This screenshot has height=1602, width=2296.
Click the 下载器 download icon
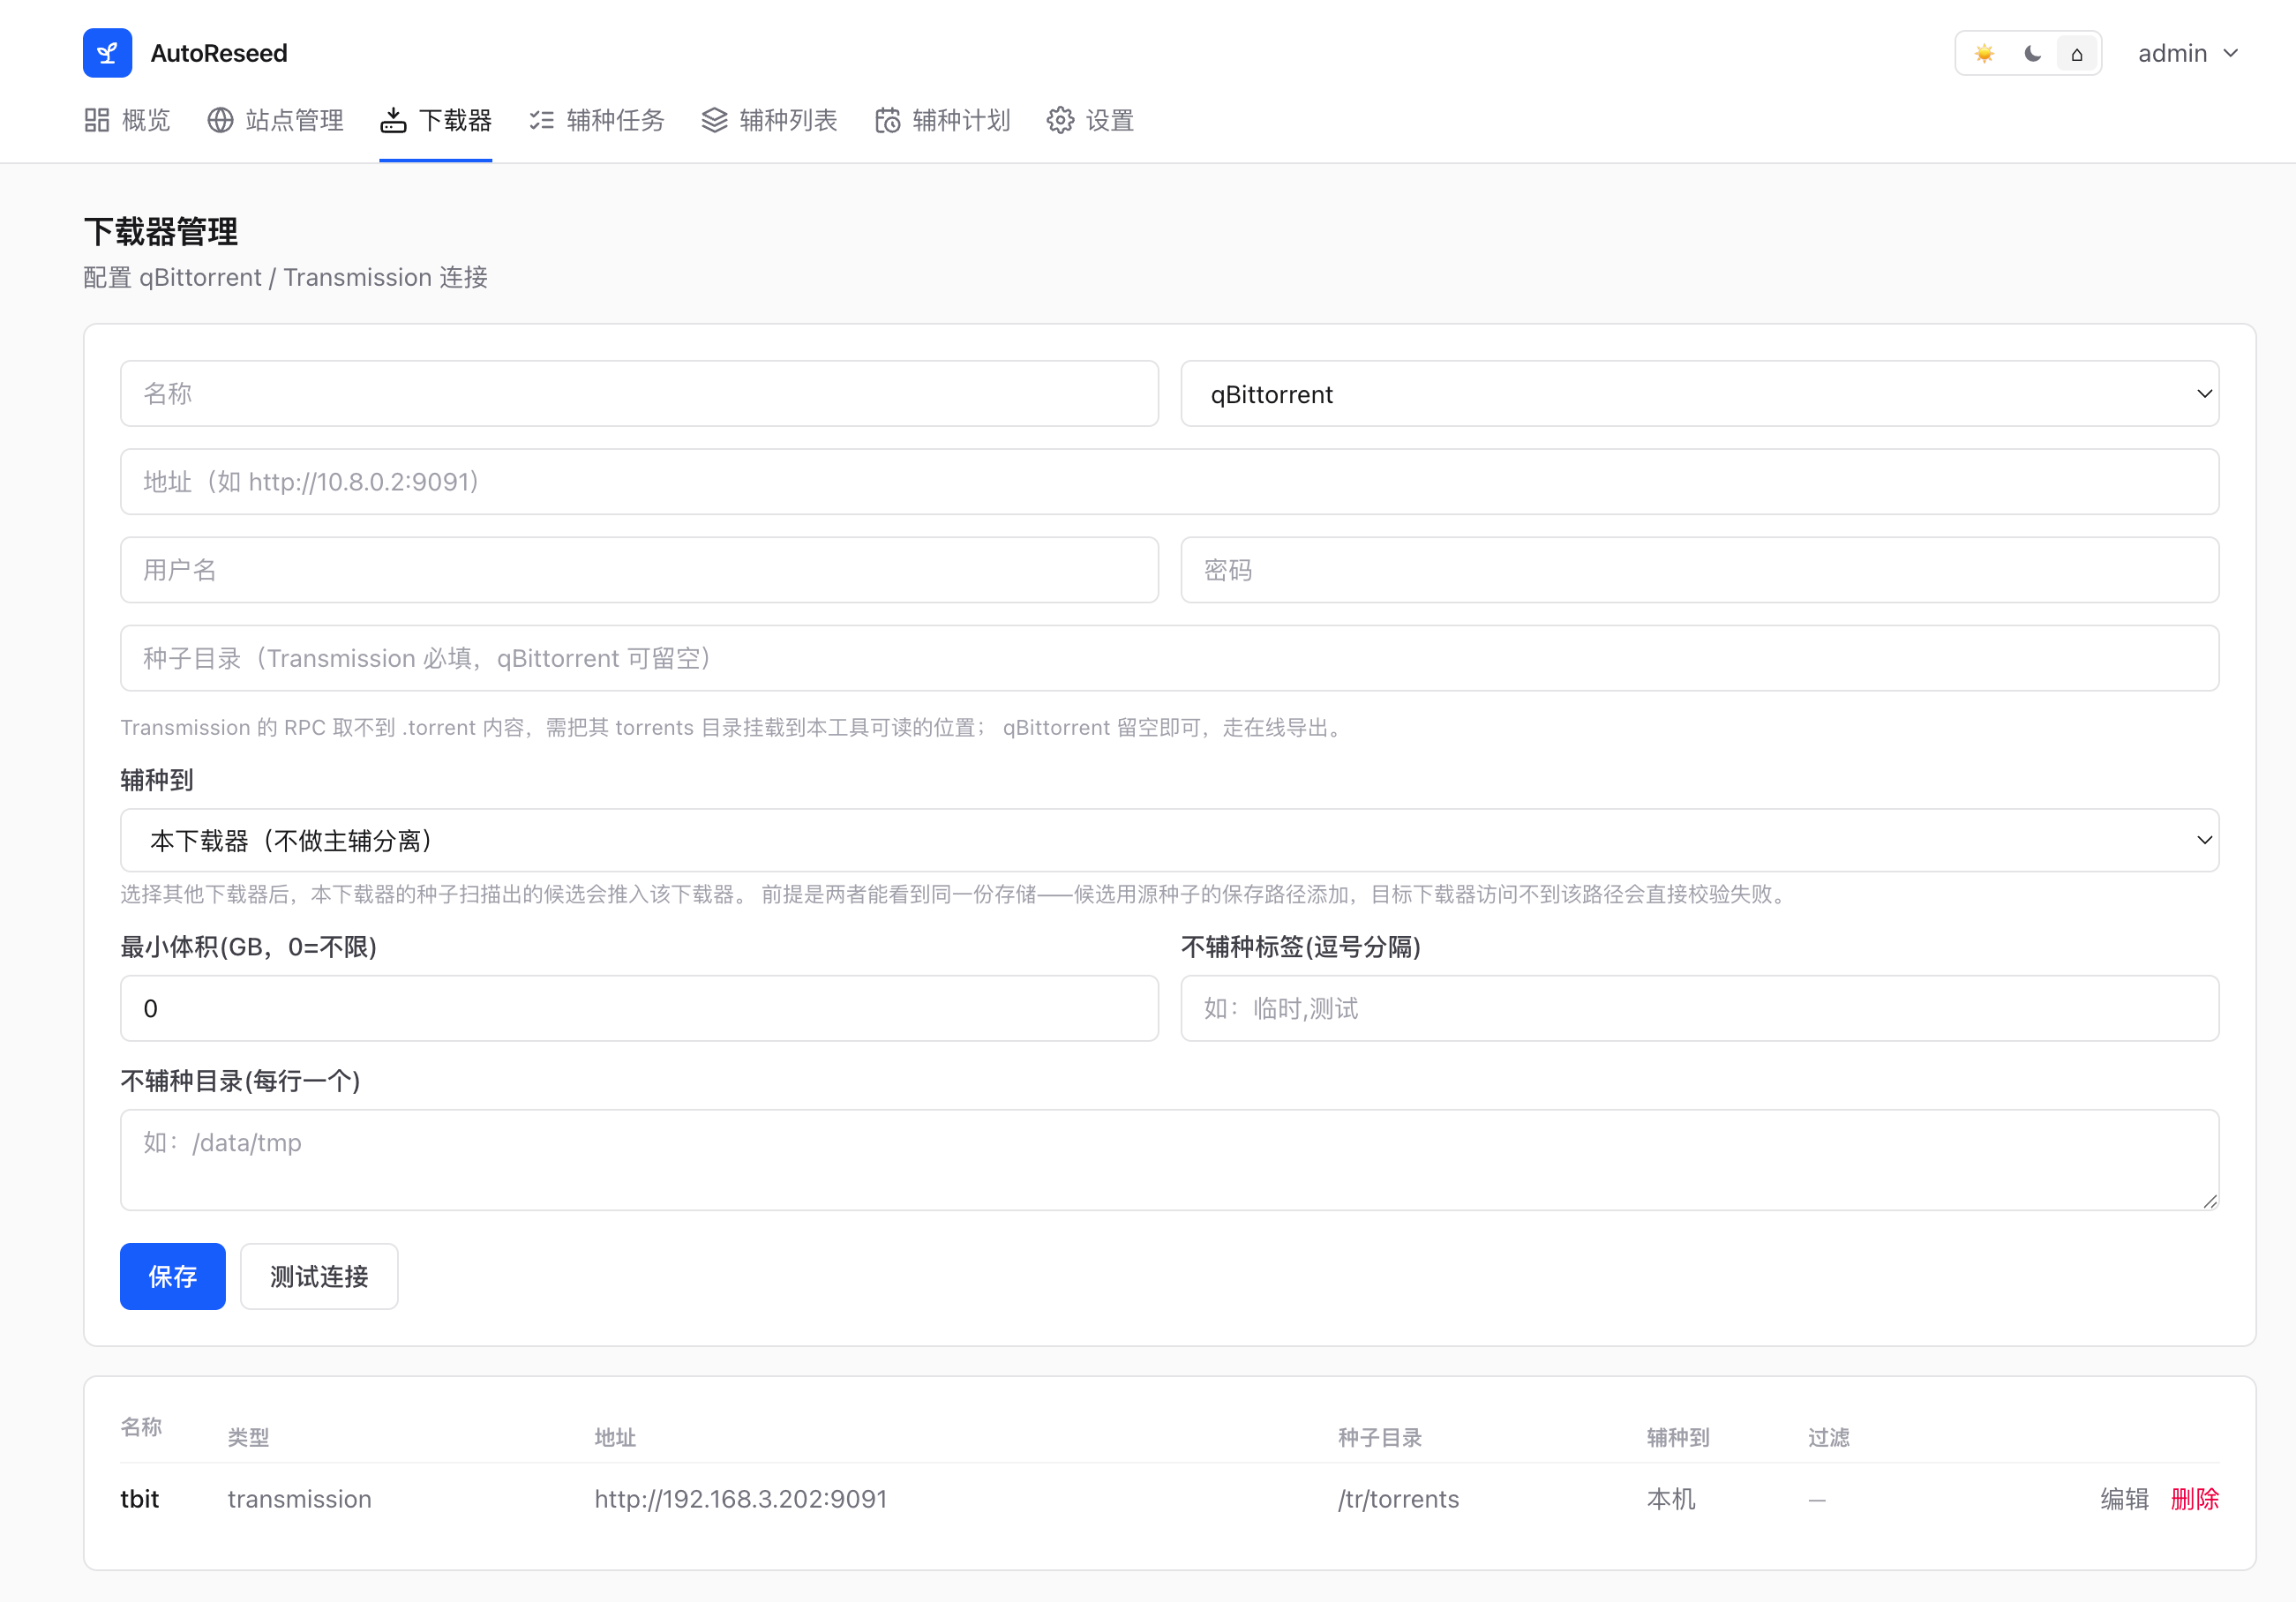[393, 120]
